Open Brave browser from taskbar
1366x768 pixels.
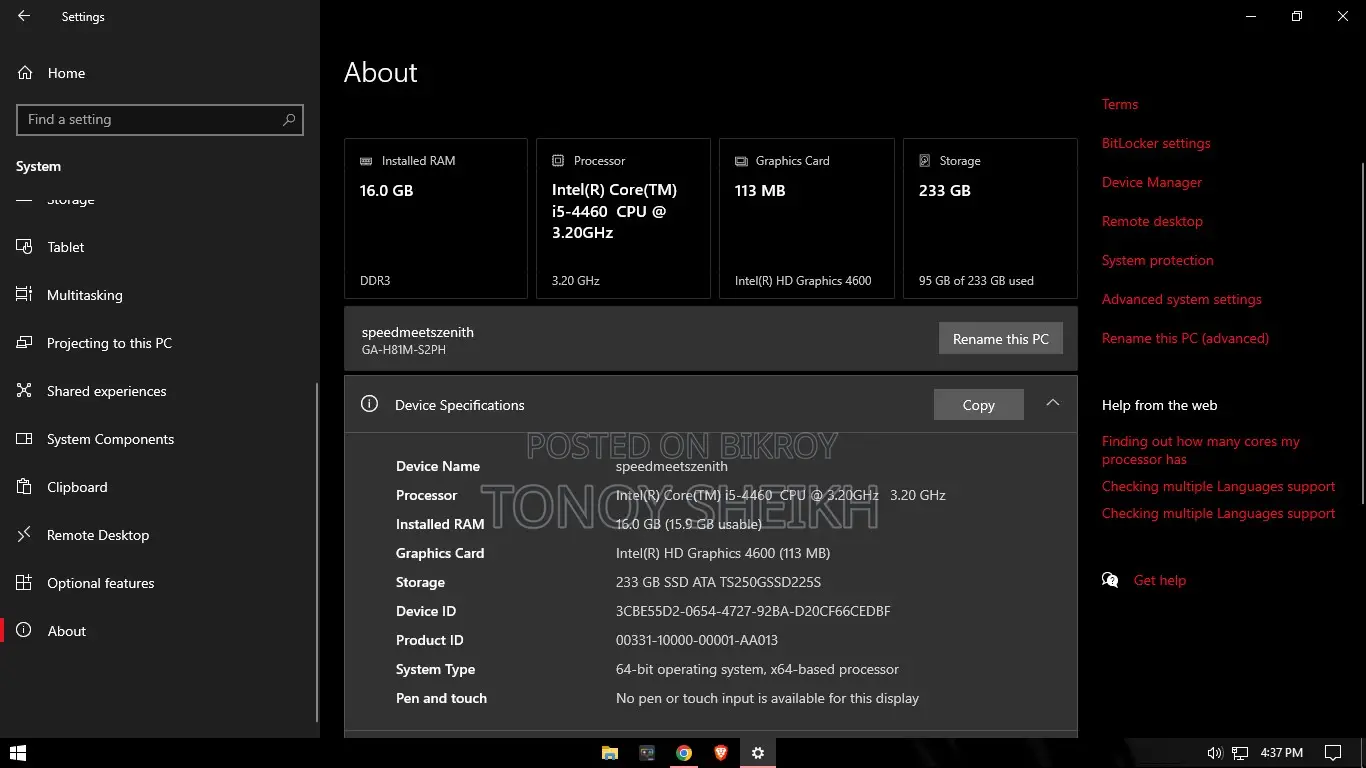(721, 753)
